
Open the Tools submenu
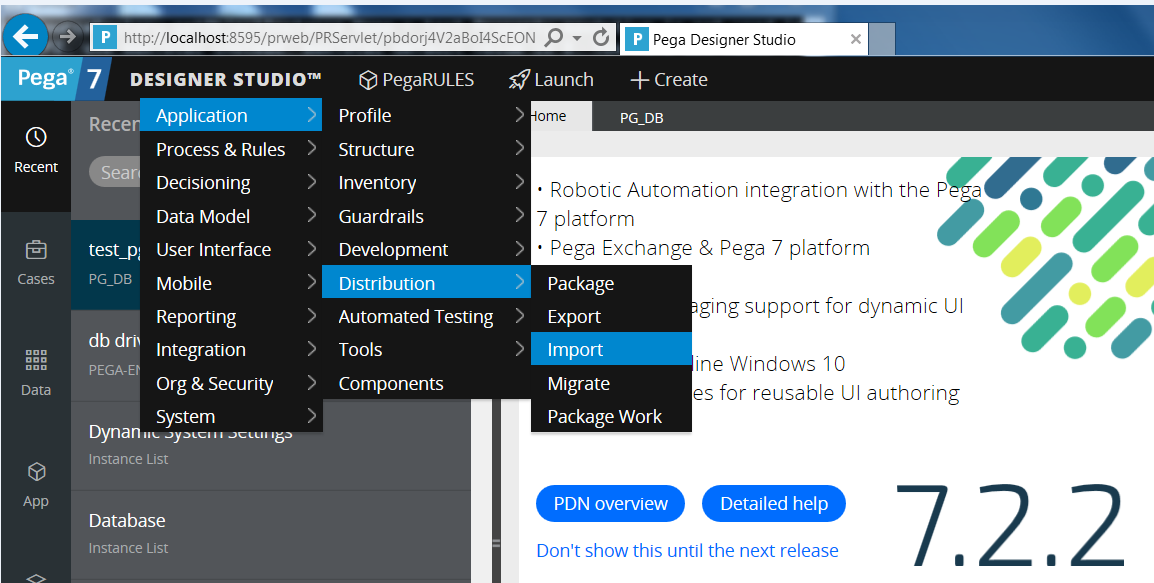pyautogui.click(x=426, y=350)
